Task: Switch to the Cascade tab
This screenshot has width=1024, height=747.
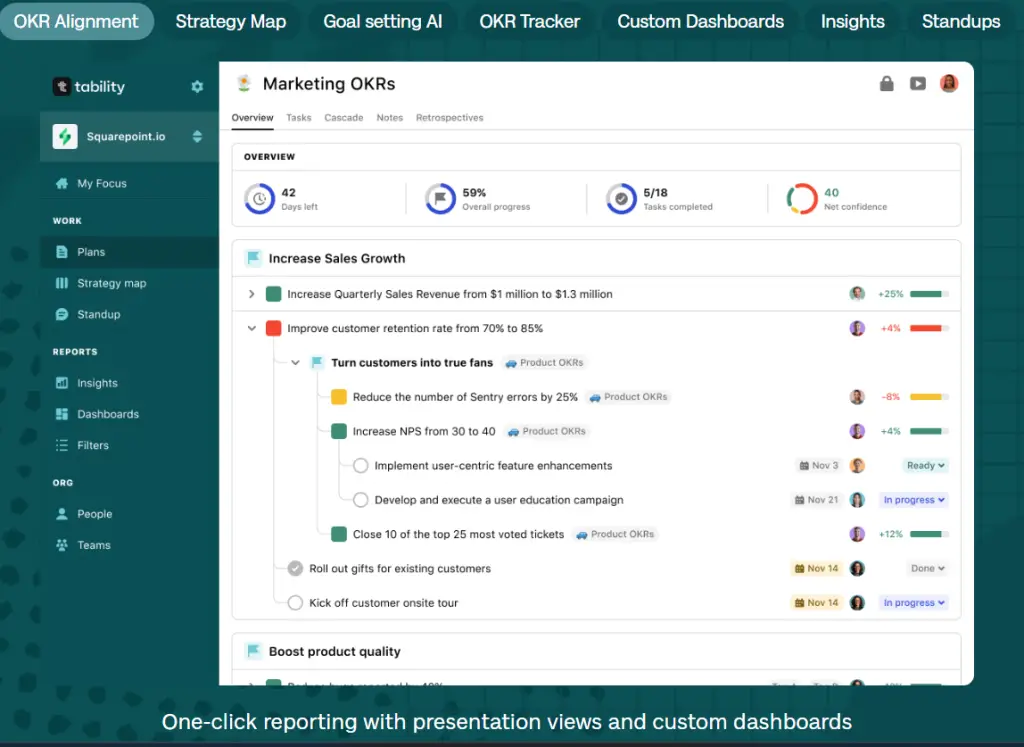Action: [x=344, y=118]
